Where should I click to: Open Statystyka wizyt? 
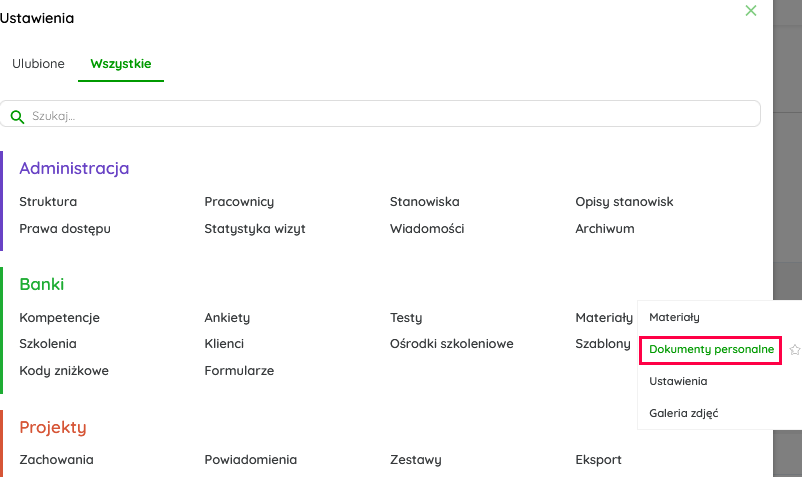click(255, 229)
